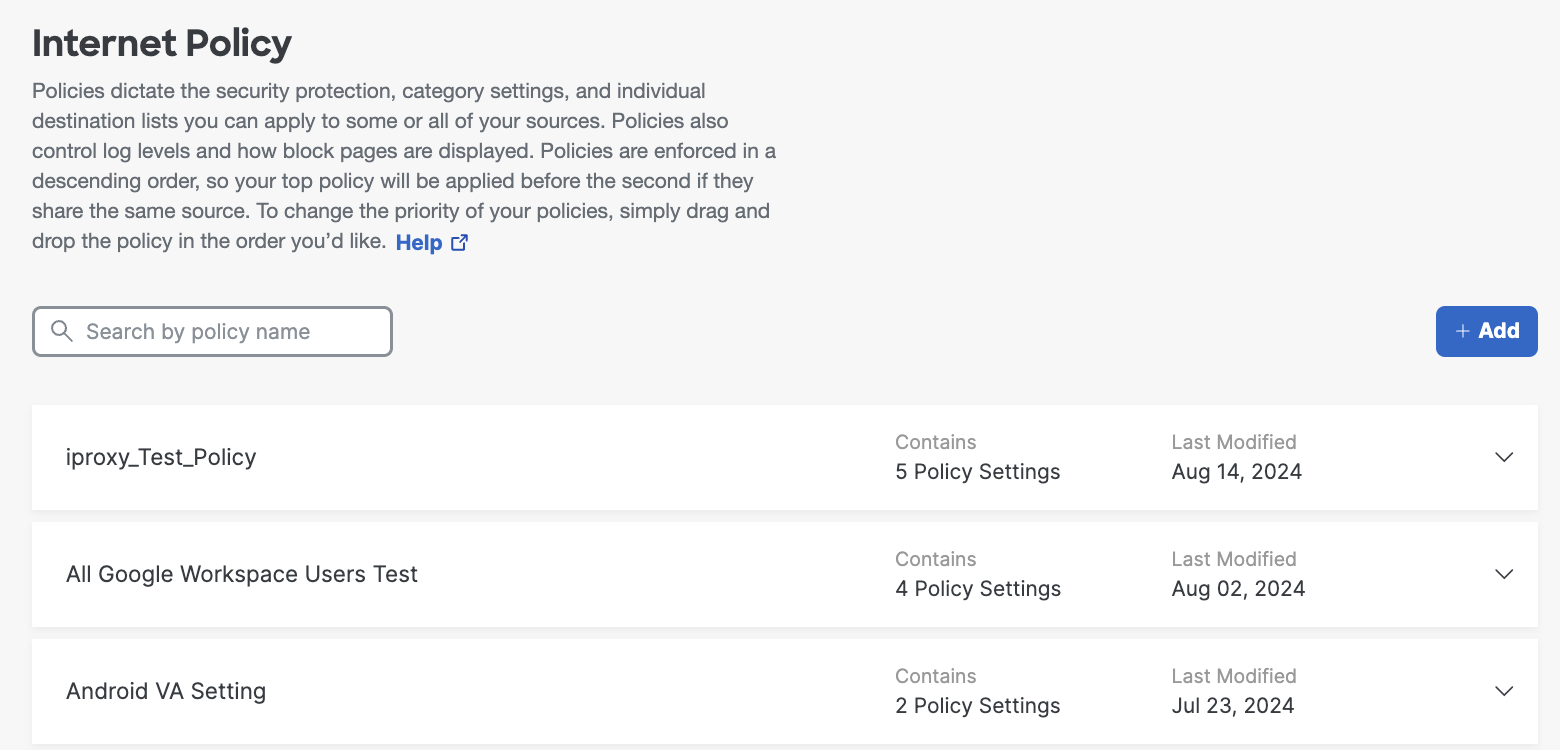Click the 5 Policy Settings text
Screen dimensions: 1560x750
pyautogui.click(x=977, y=472)
